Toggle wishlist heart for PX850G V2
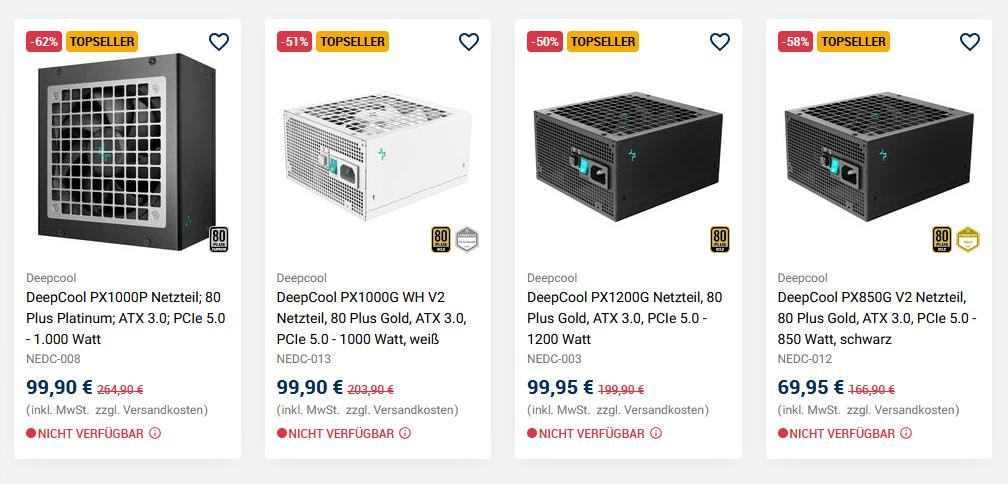The height and width of the screenshot is (484, 1008). point(970,42)
